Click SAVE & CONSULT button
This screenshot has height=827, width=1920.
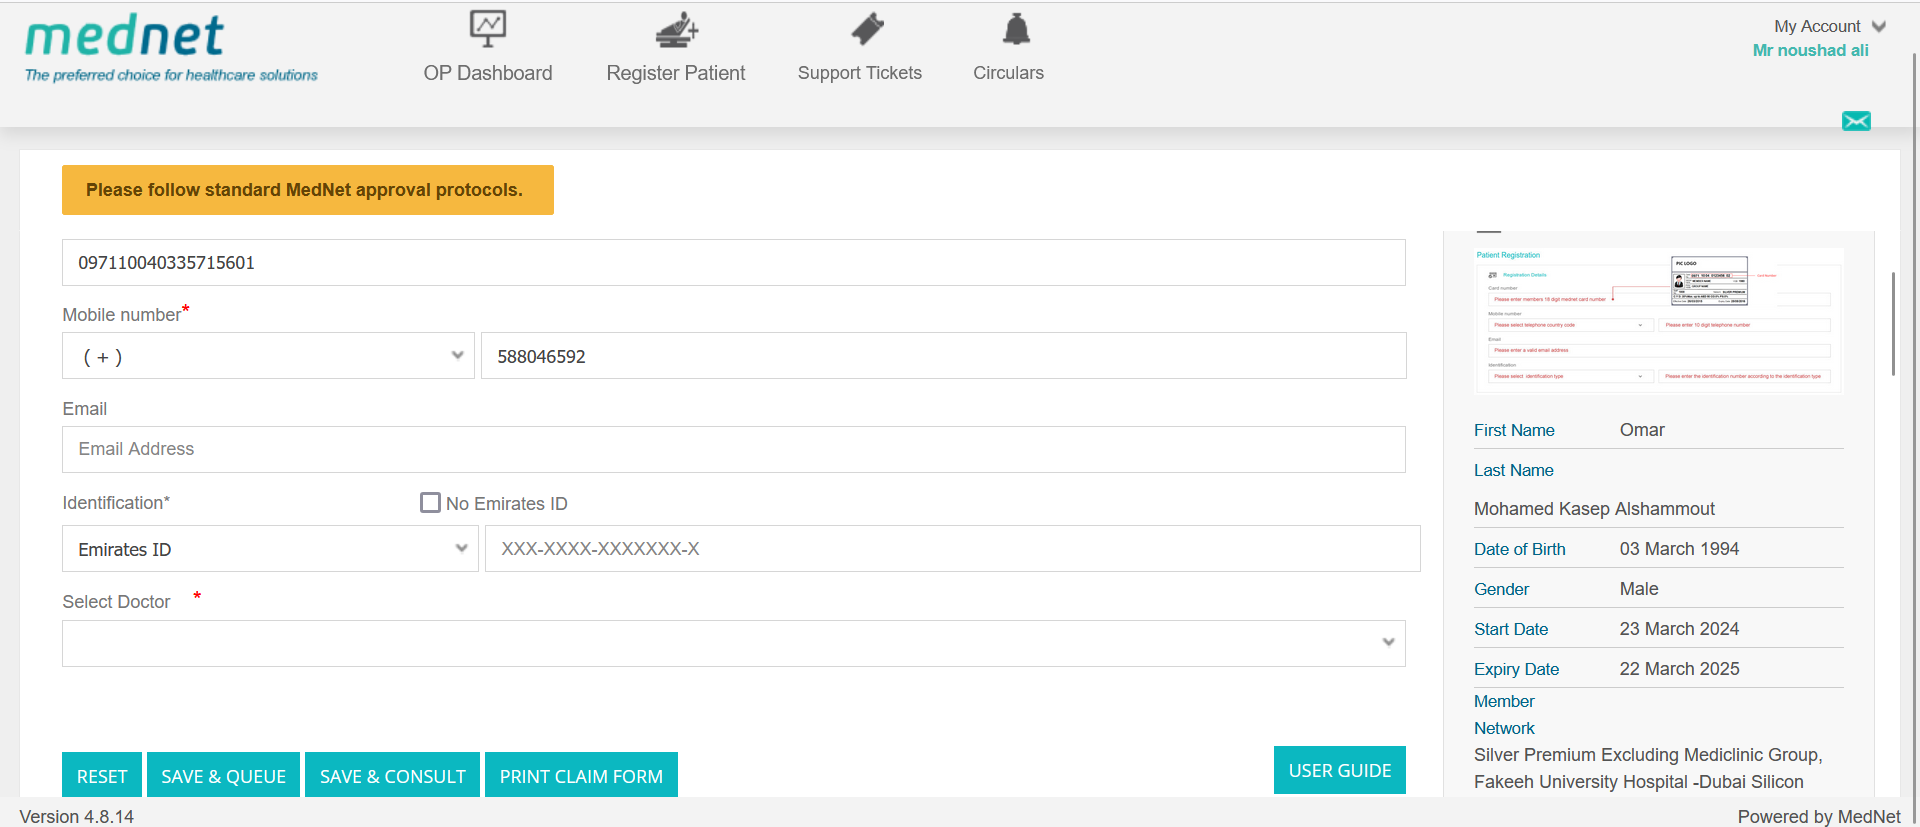393,775
